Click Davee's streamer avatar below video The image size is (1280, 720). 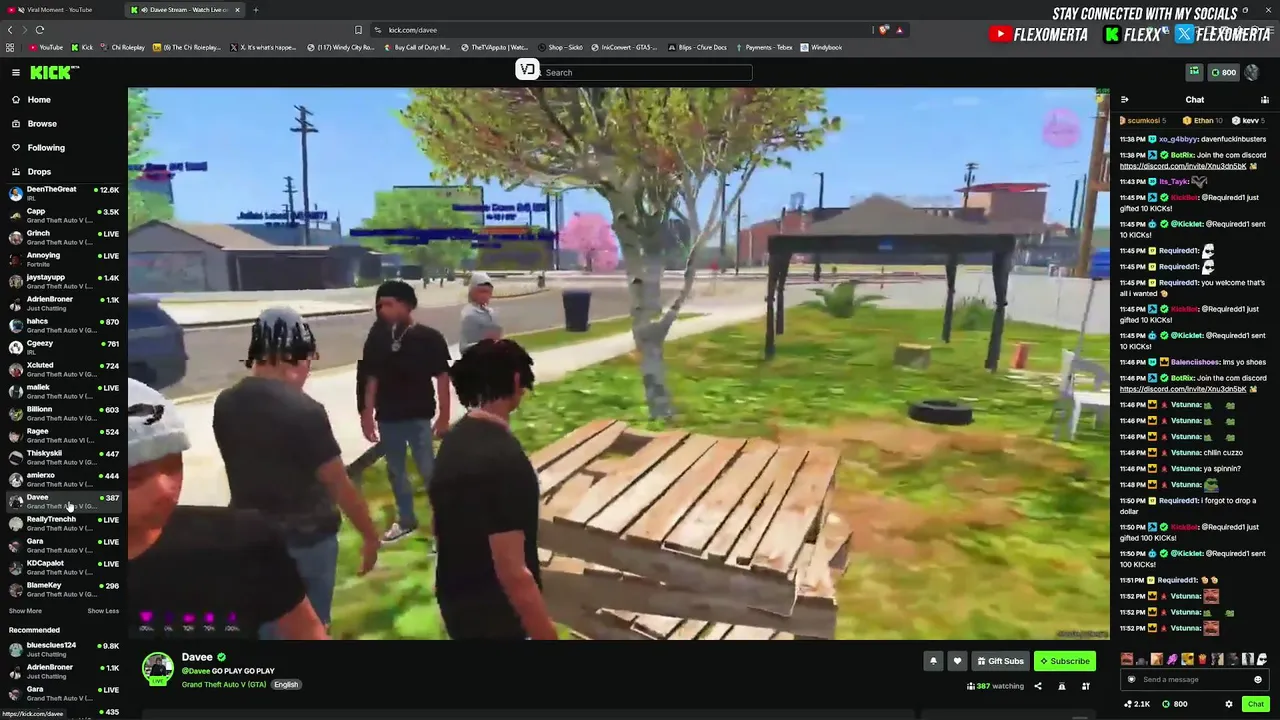158,668
